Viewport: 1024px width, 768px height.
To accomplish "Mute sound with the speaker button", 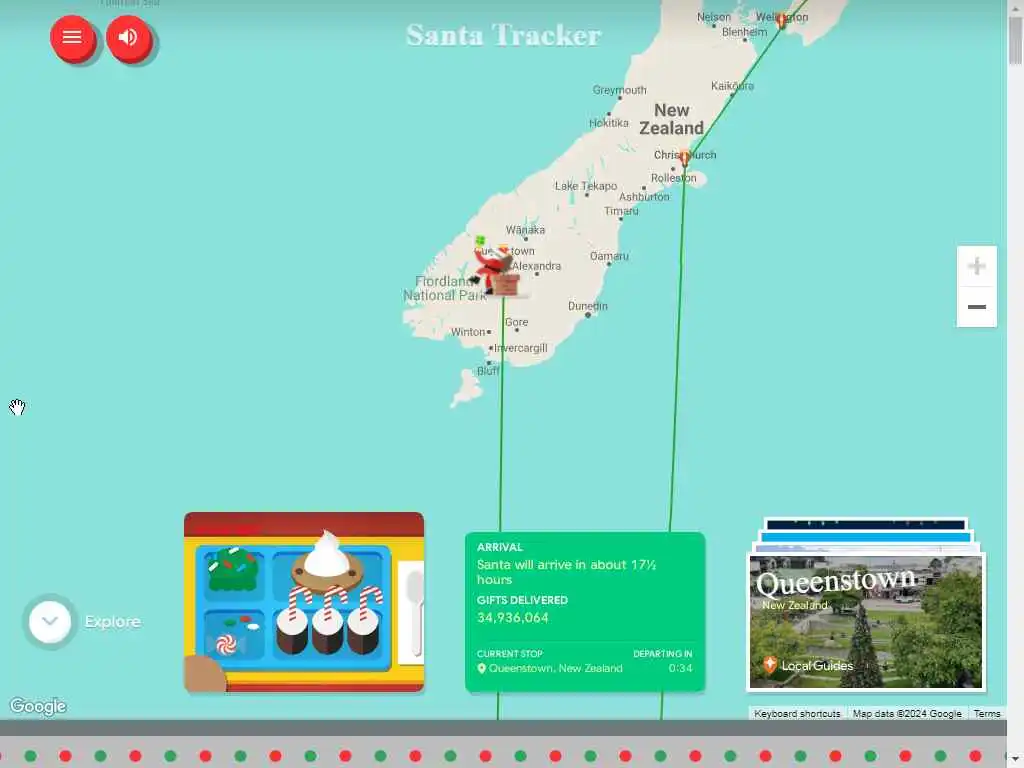I will click(128, 38).
